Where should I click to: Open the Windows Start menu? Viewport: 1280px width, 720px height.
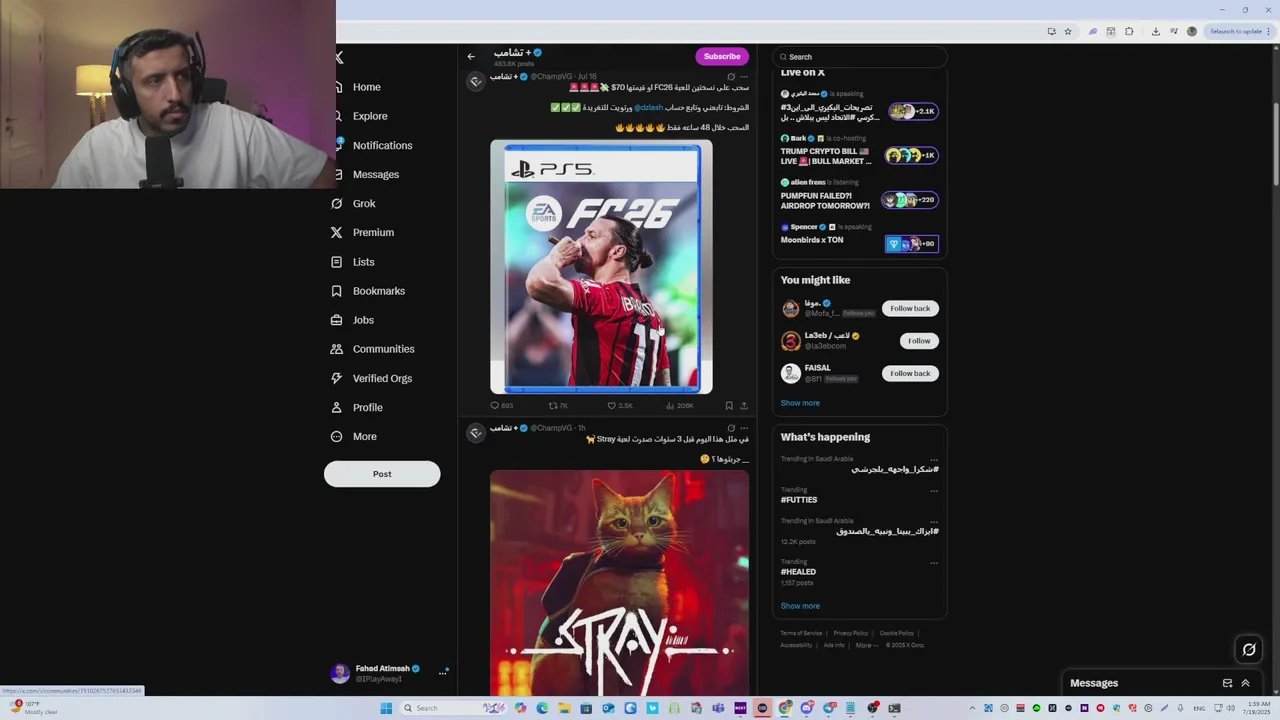pos(386,708)
